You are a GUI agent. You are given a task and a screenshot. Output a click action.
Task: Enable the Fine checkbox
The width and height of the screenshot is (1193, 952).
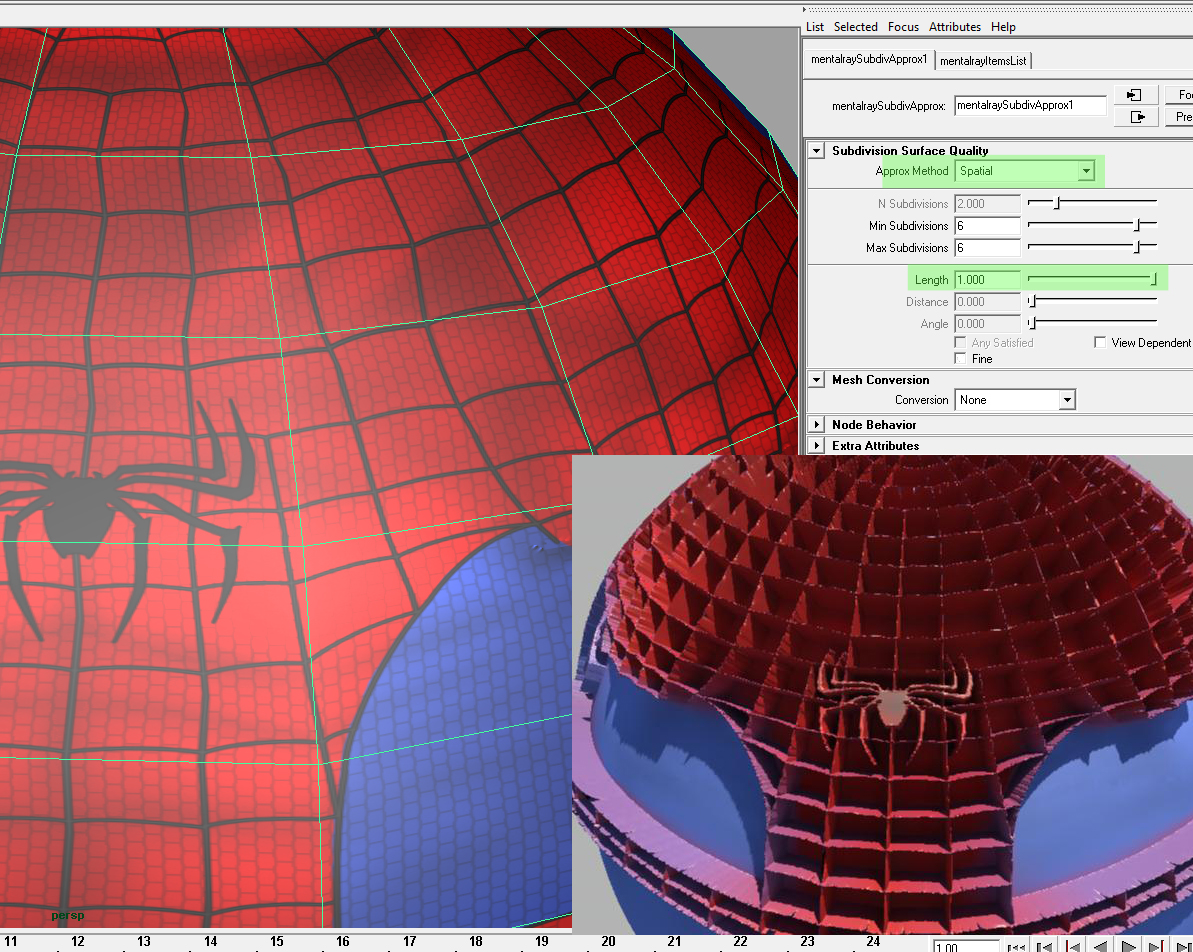click(960, 358)
